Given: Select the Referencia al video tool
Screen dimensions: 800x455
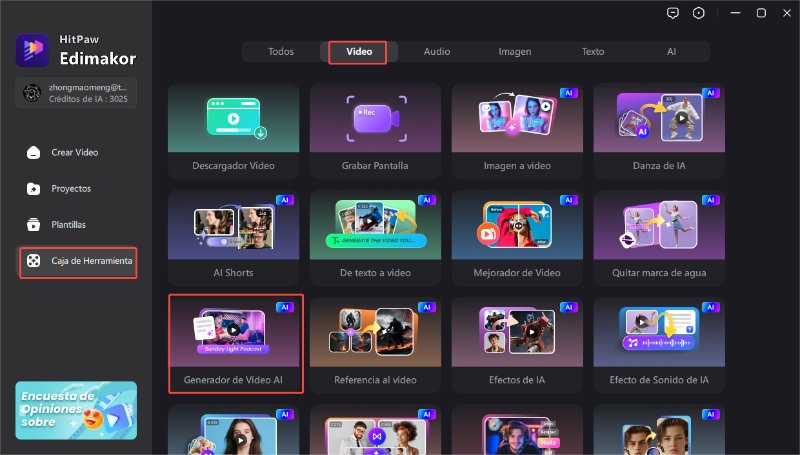Looking at the screenshot, I should pyautogui.click(x=375, y=345).
